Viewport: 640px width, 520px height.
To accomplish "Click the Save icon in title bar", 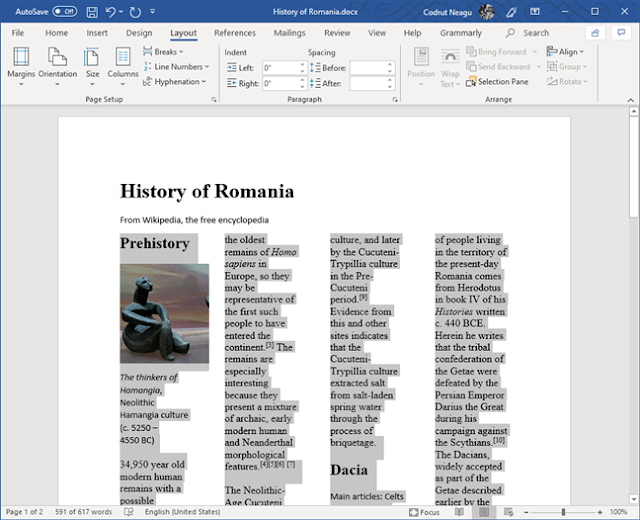I will click(92, 11).
